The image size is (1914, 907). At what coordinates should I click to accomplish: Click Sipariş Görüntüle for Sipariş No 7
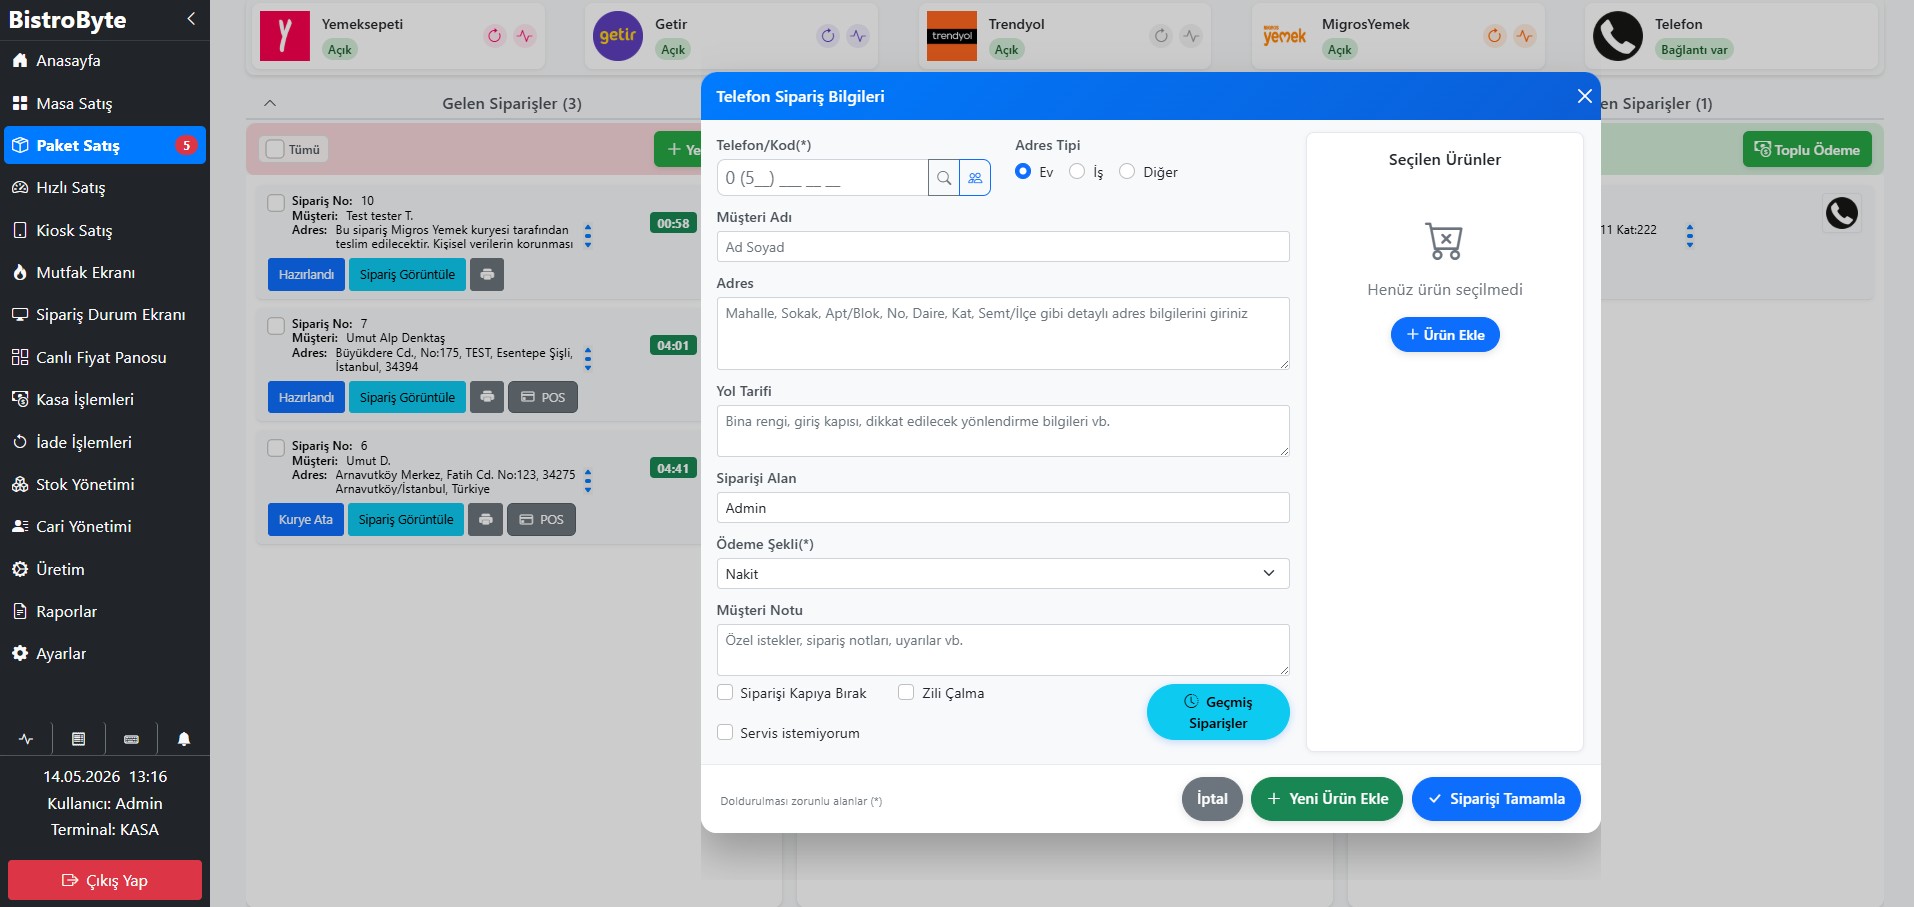click(x=407, y=397)
